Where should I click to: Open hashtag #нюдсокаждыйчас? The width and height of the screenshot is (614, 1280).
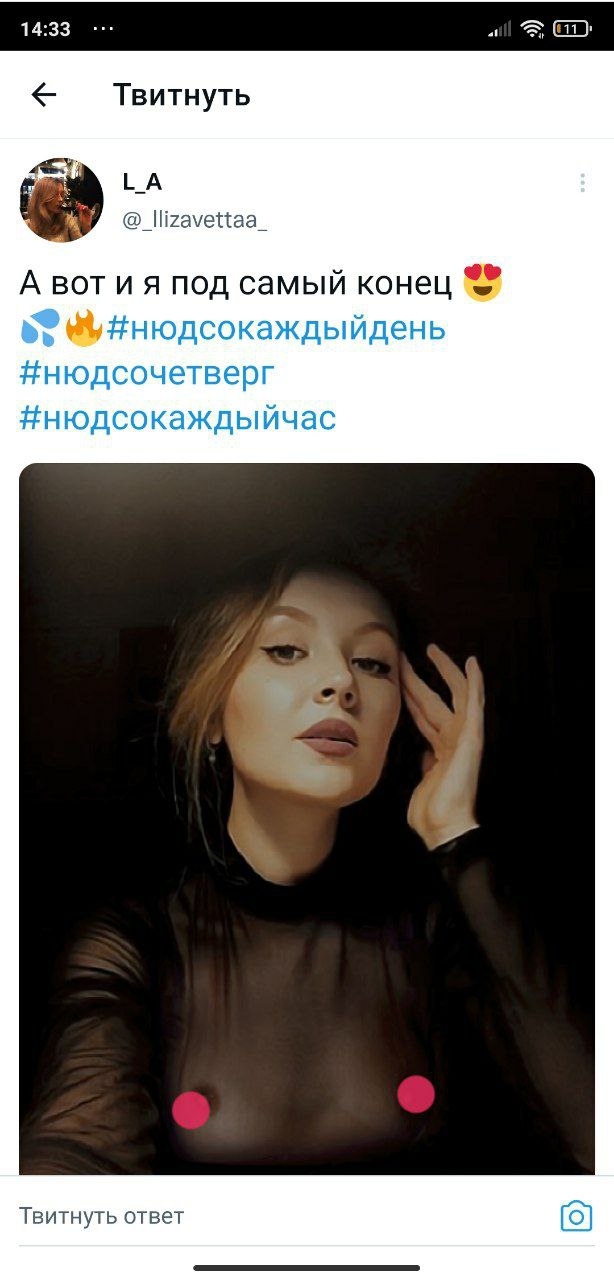[178, 418]
